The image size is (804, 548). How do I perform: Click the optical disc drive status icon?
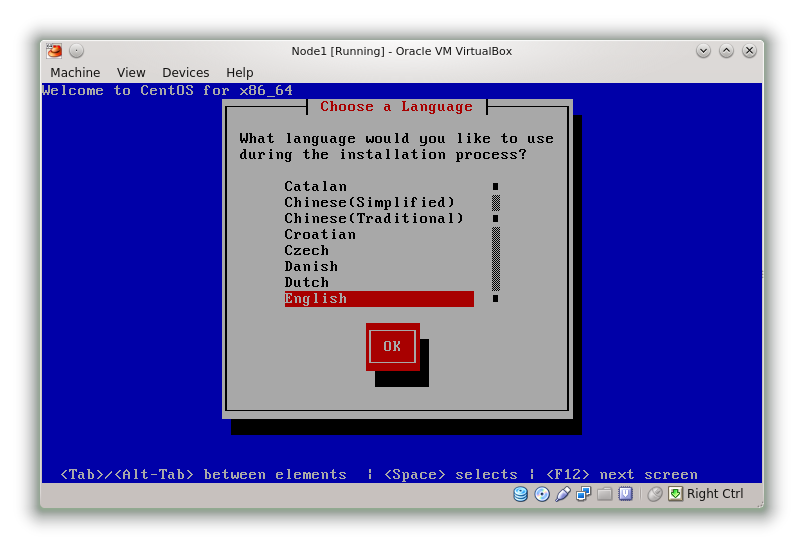tap(542, 494)
